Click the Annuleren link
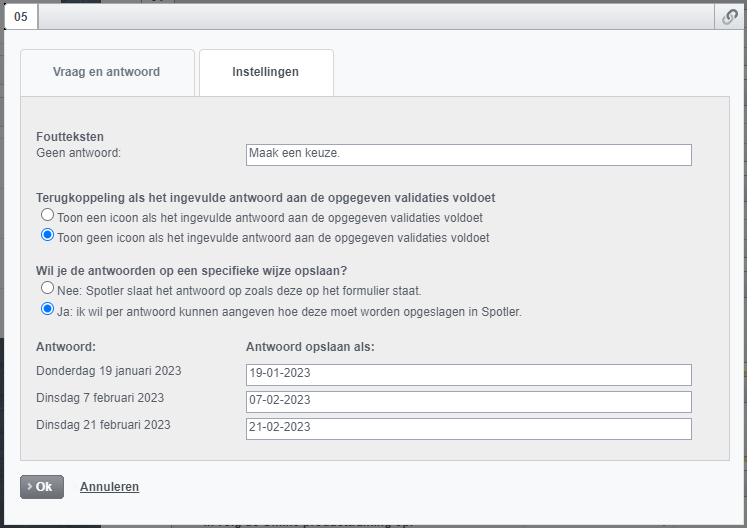This screenshot has height=528, width=747. tap(110, 487)
